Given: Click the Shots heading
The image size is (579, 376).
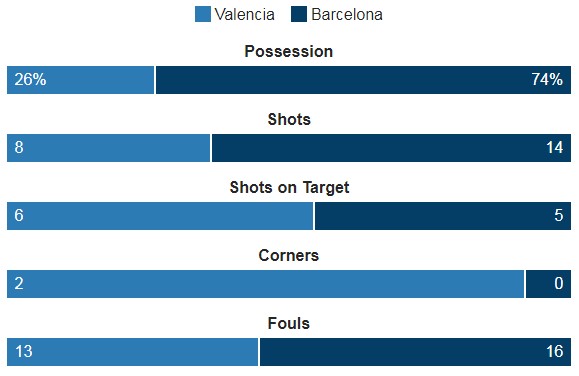Looking at the screenshot, I should (x=289, y=119).
